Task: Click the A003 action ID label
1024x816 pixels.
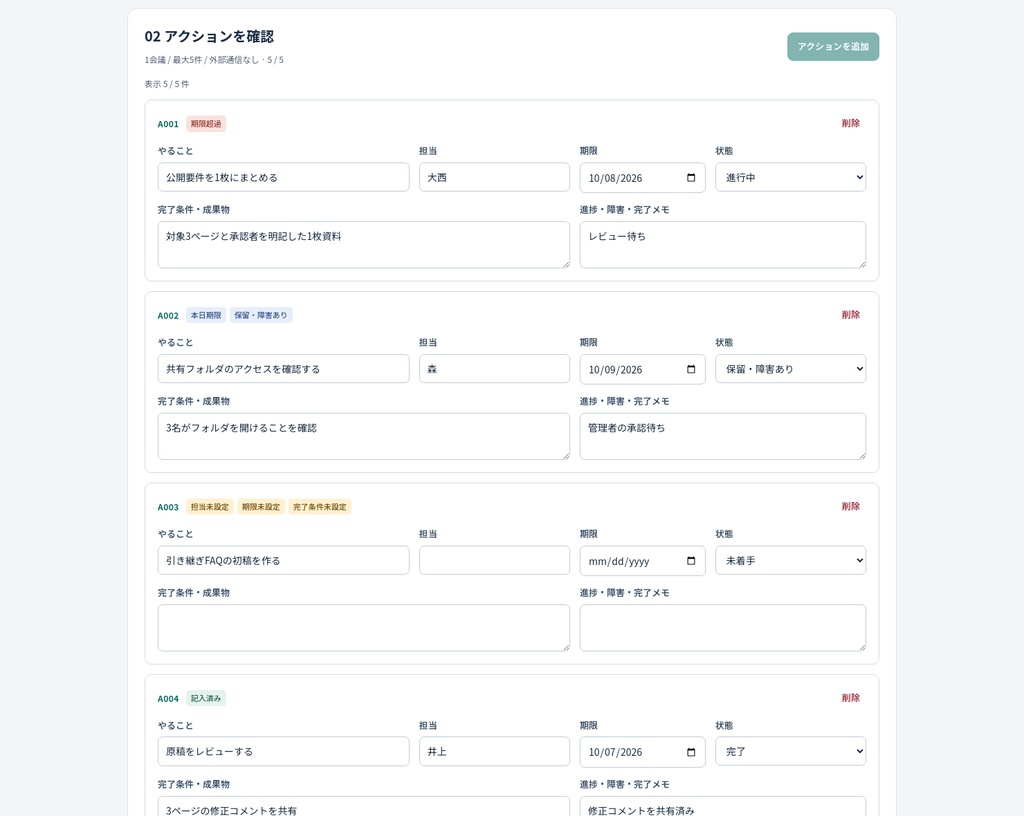Action: [x=168, y=507]
